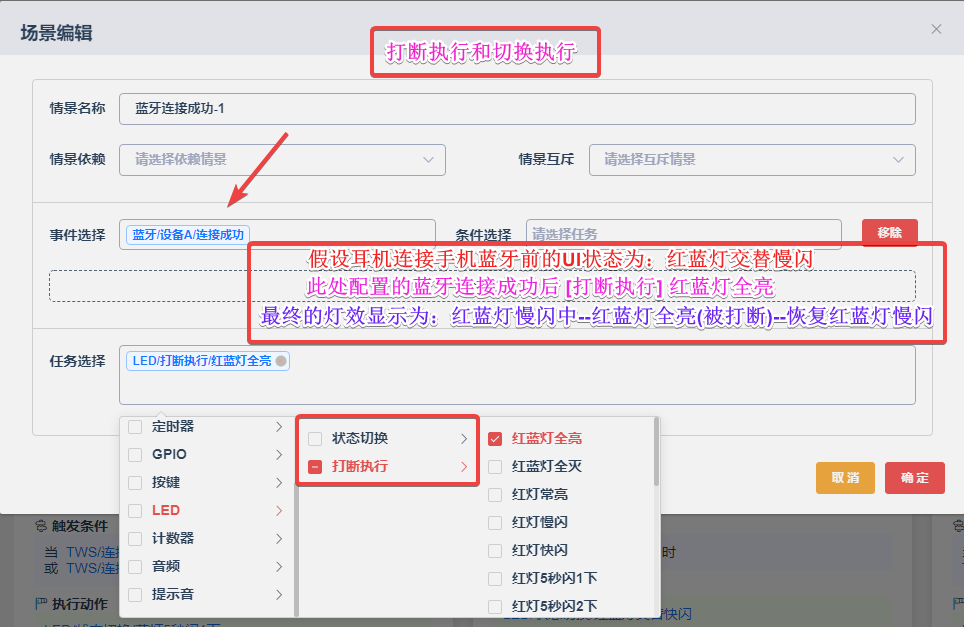This screenshot has width=964, height=627.
Task: Close the scene edit dialog
Action: click(936, 29)
